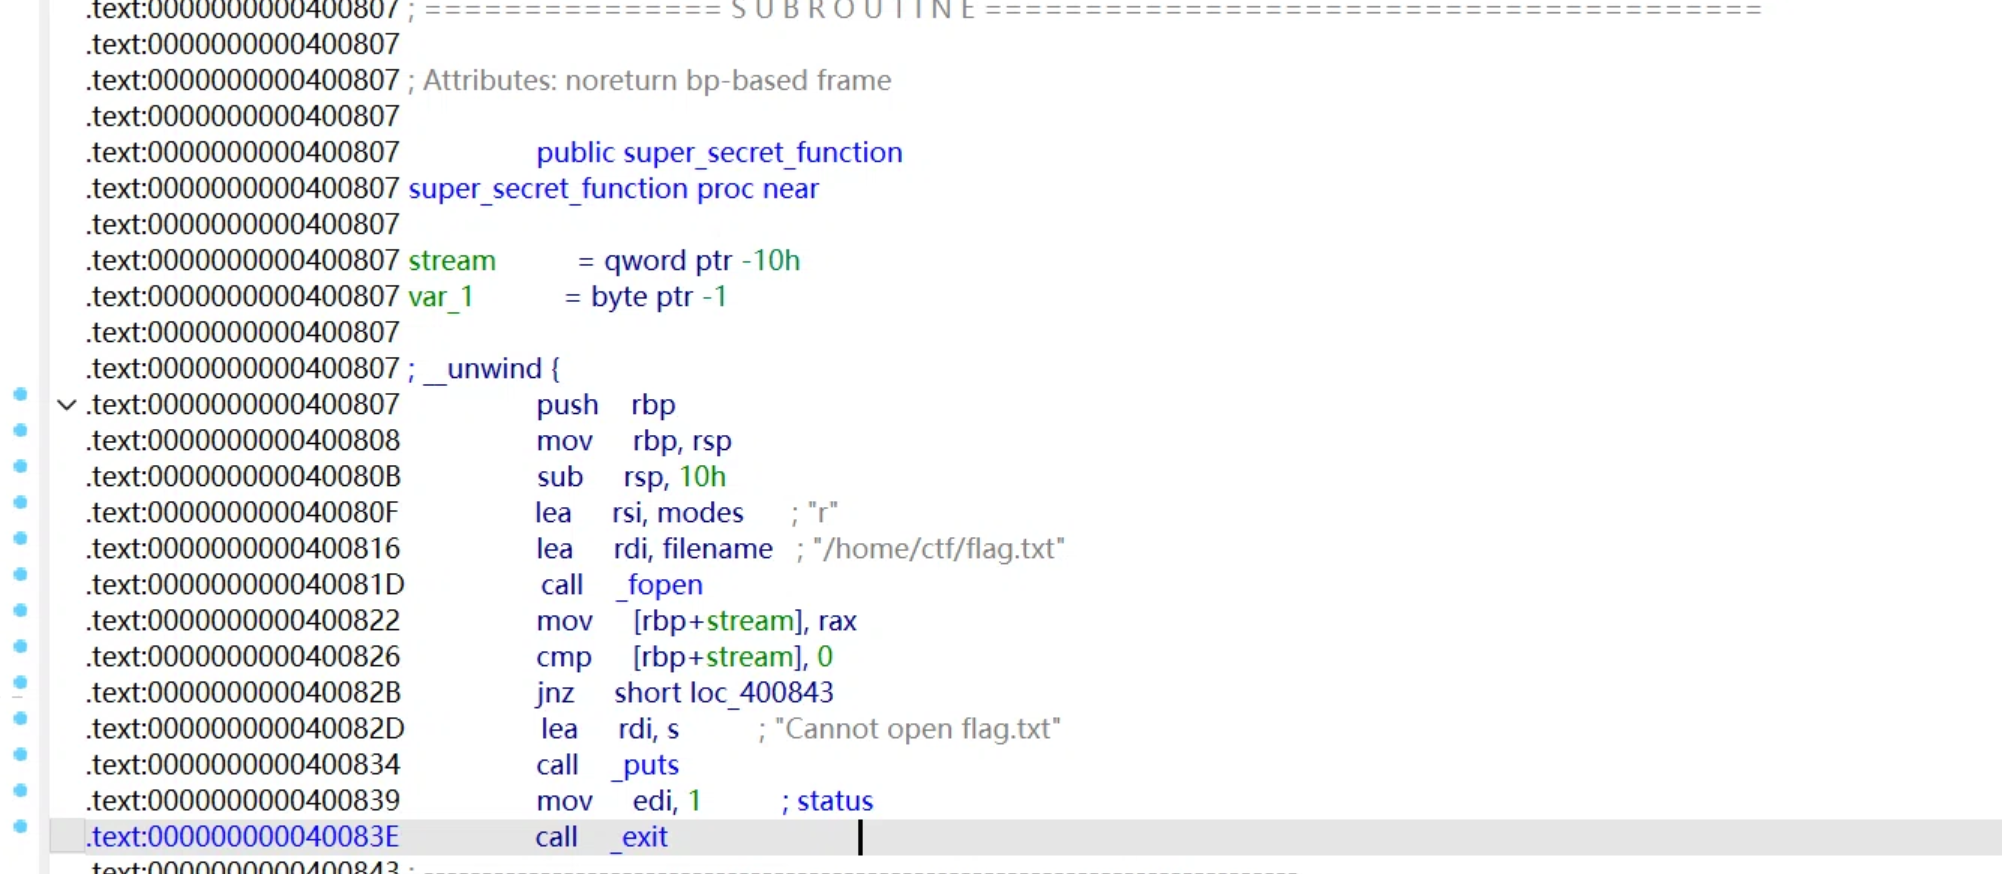The width and height of the screenshot is (2002, 874).
Task: Enable breakpoint dot on call _puts line
Action: click(x=20, y=754)
